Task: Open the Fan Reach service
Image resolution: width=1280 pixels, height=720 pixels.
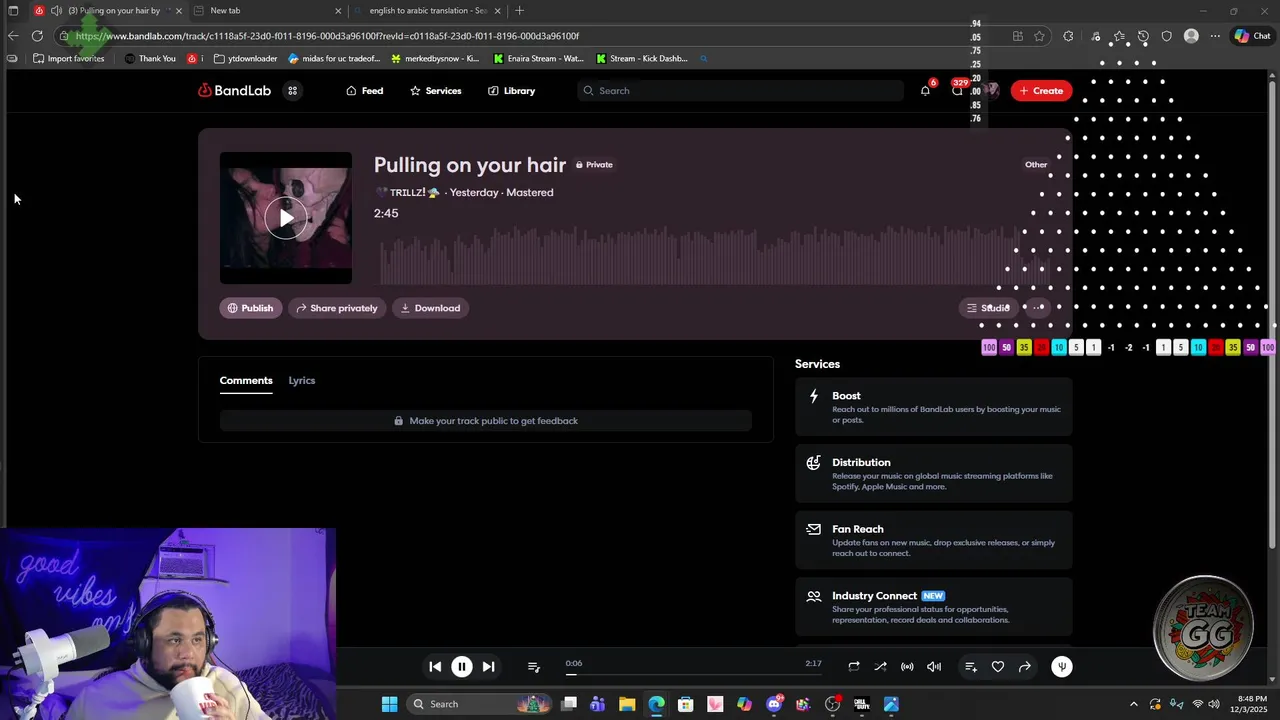Action: (x=934, y=541)
